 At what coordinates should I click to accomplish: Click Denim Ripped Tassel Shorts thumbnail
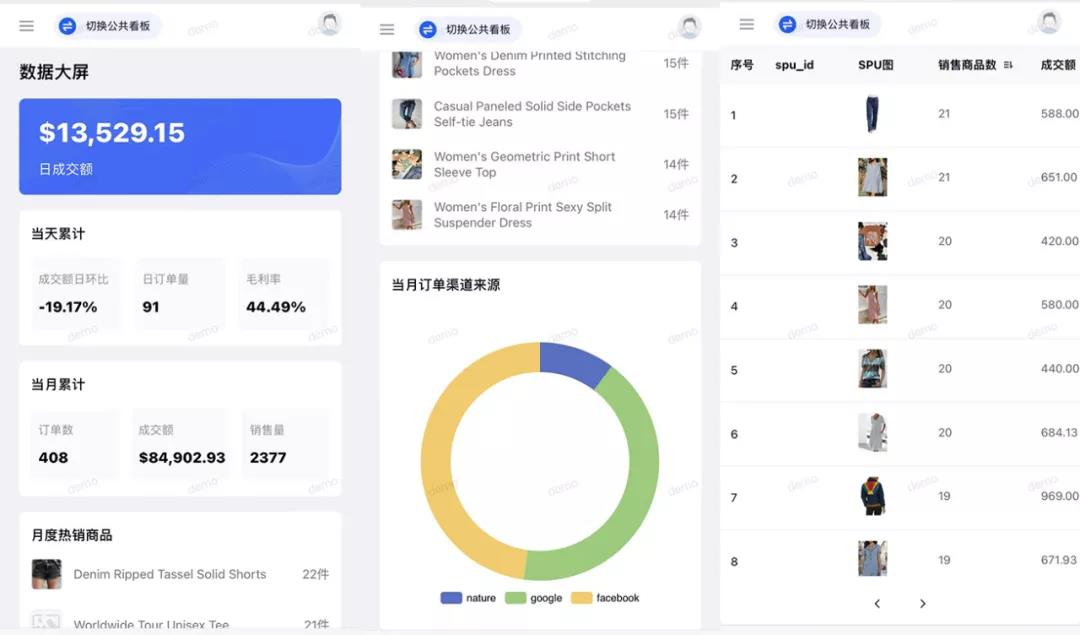[47, 574]
